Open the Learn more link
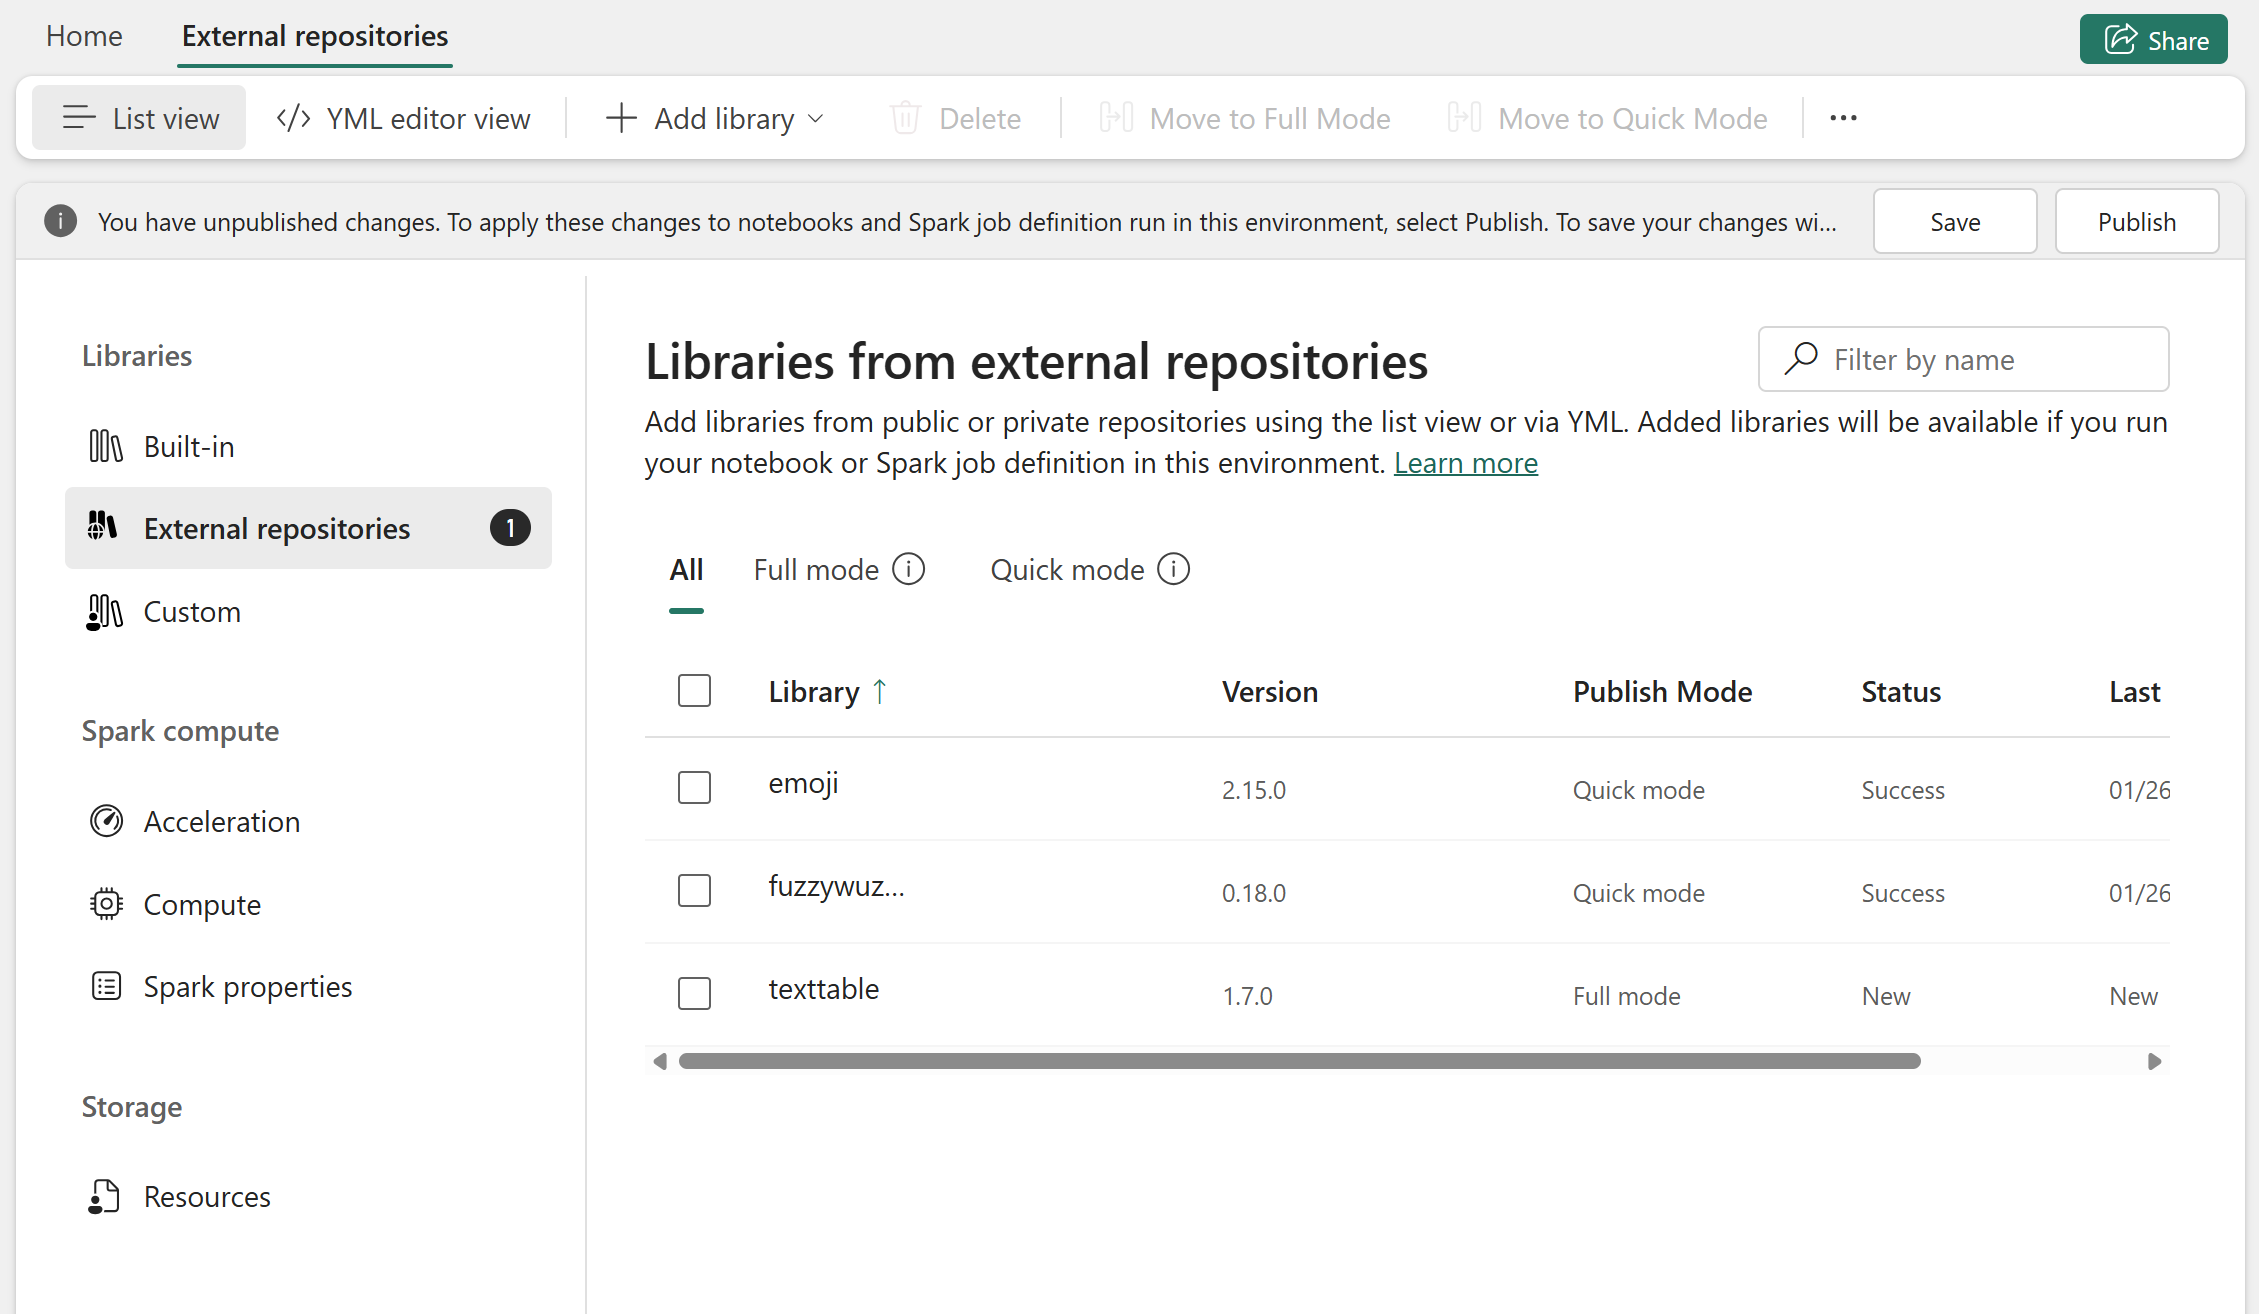 point(1465,463)
